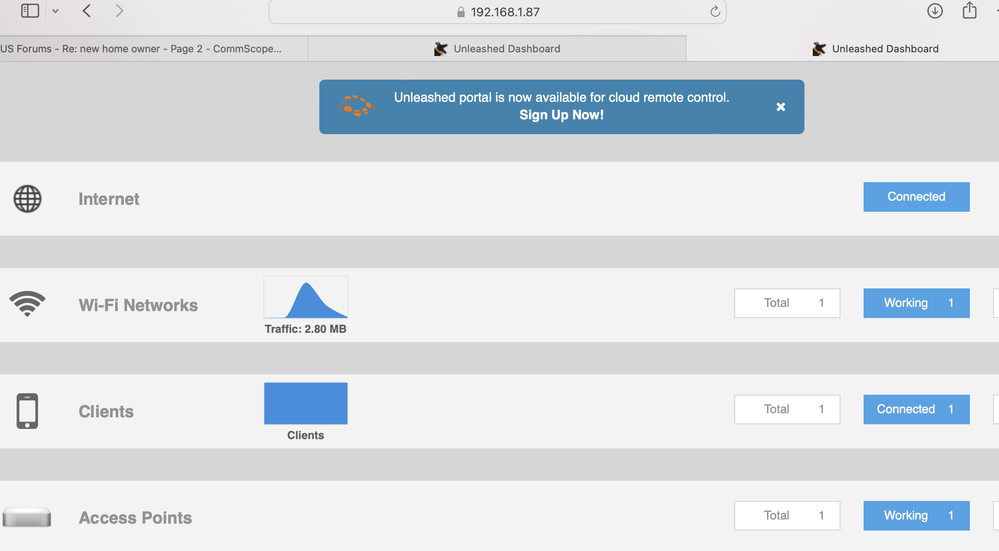
Task: Click the Sign Up Now! link
Action: (x=561, y=115)
